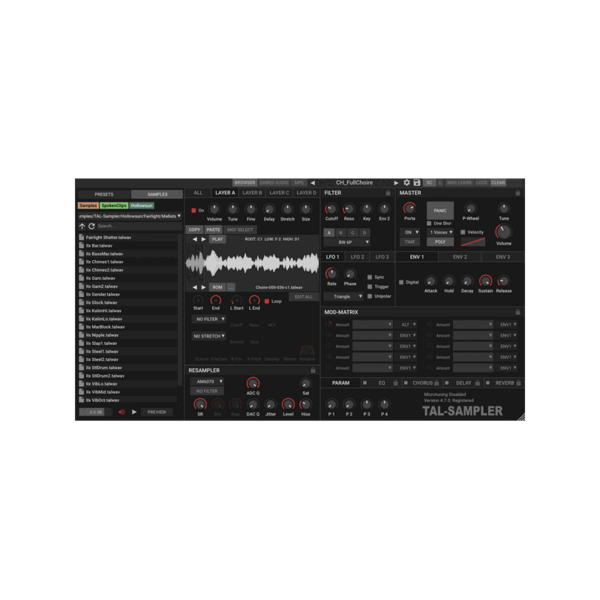Click the POLY mode button
This screenshot has height=600, width=600.
[x=440, y=242]
